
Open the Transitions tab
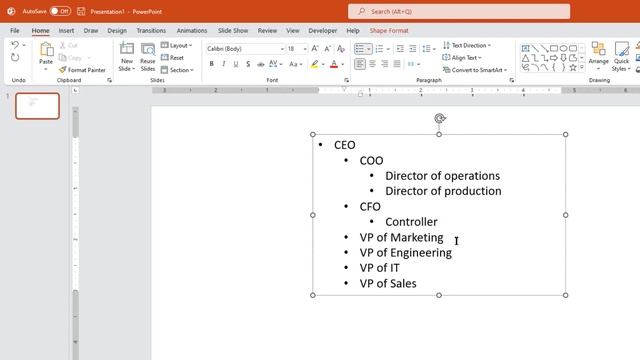[x=151, y=31]
